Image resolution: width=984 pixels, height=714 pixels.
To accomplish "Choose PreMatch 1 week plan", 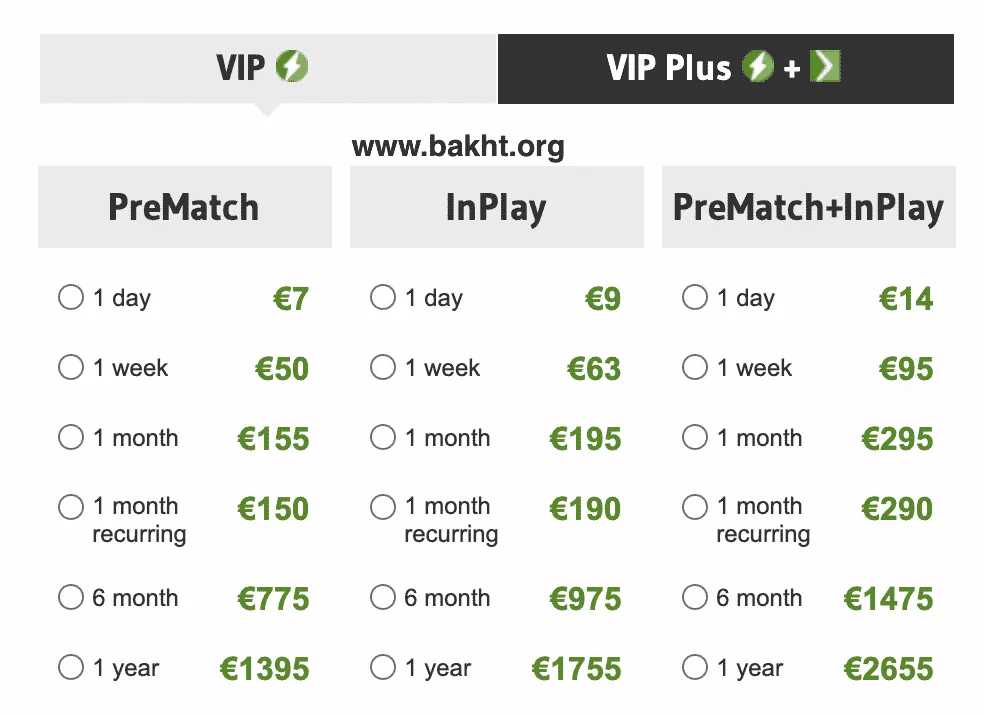I will pyautogui.click(x=71, y=368).
